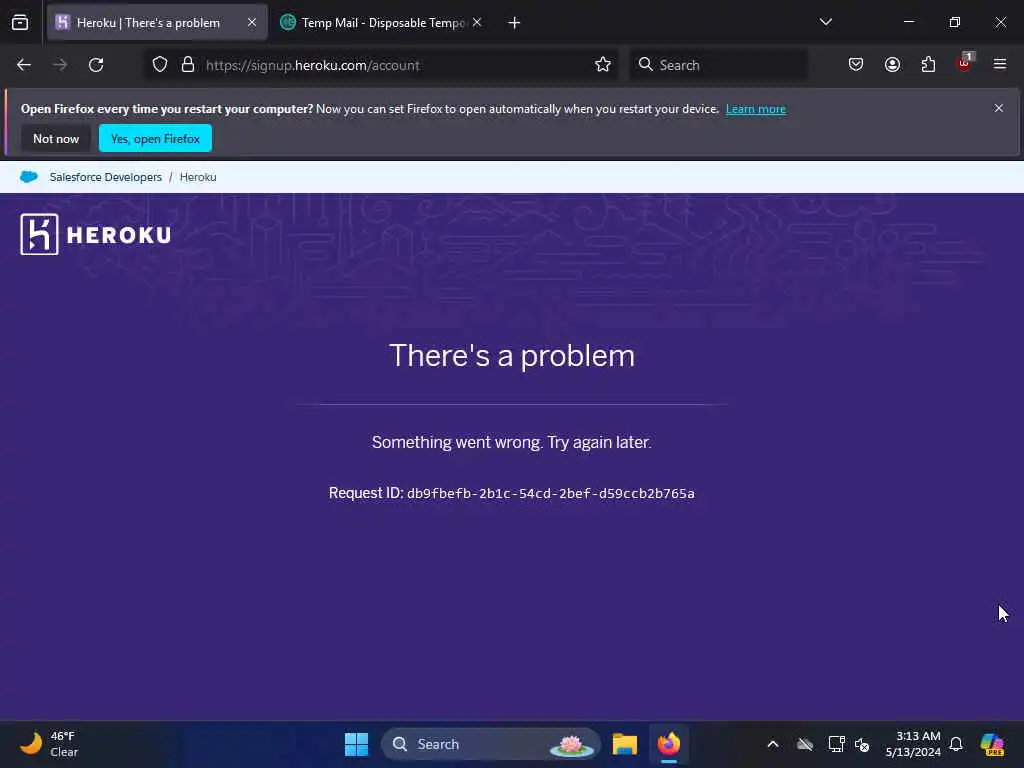Viewport: 1024px width, 768px height.
Task: Show hidden system tray icons
Action: click(x=773, y=744)
